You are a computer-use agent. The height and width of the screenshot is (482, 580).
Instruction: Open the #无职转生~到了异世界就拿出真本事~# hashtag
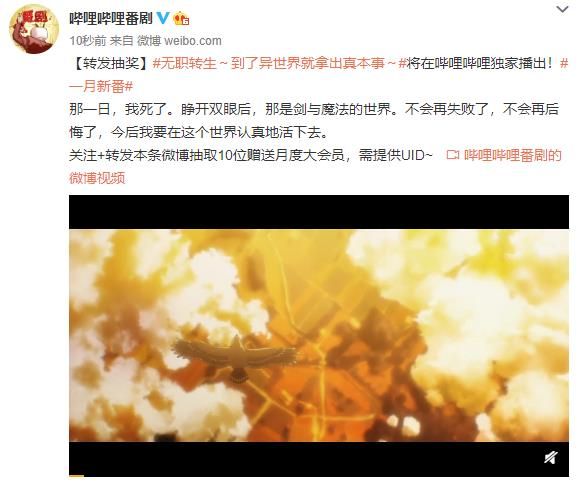pos(279,64)
